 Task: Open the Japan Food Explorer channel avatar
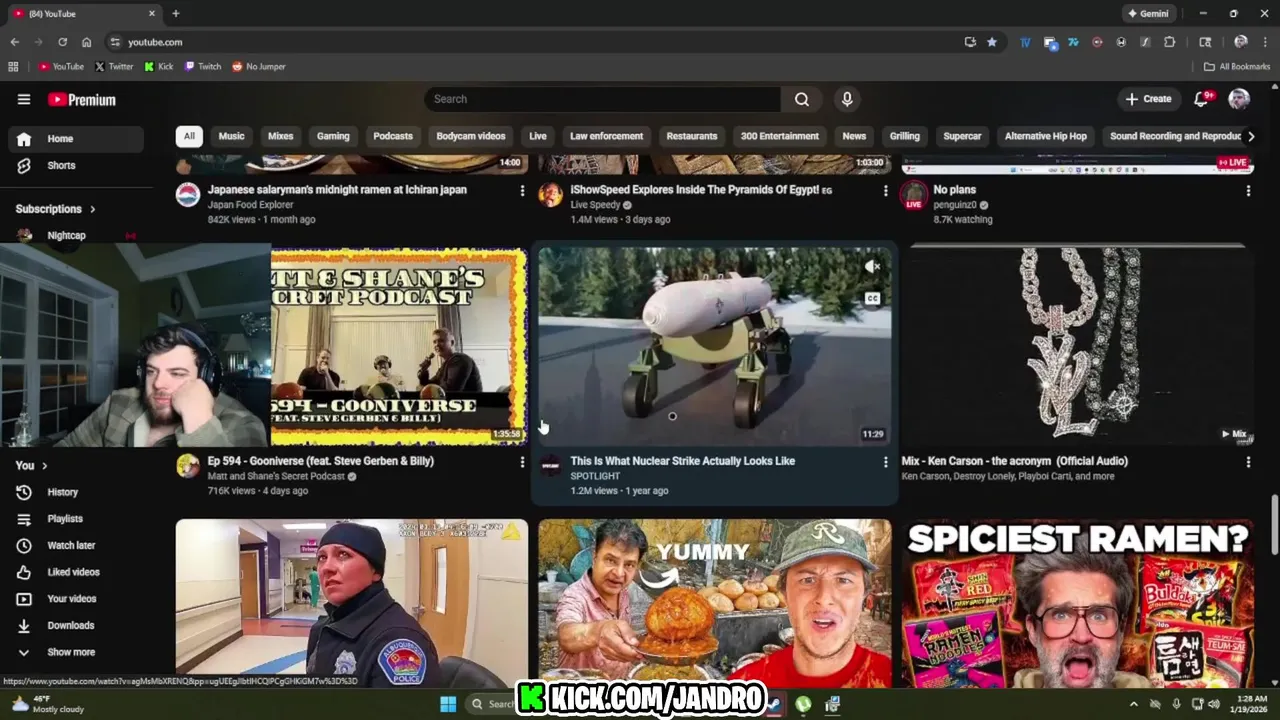point(188,195)
